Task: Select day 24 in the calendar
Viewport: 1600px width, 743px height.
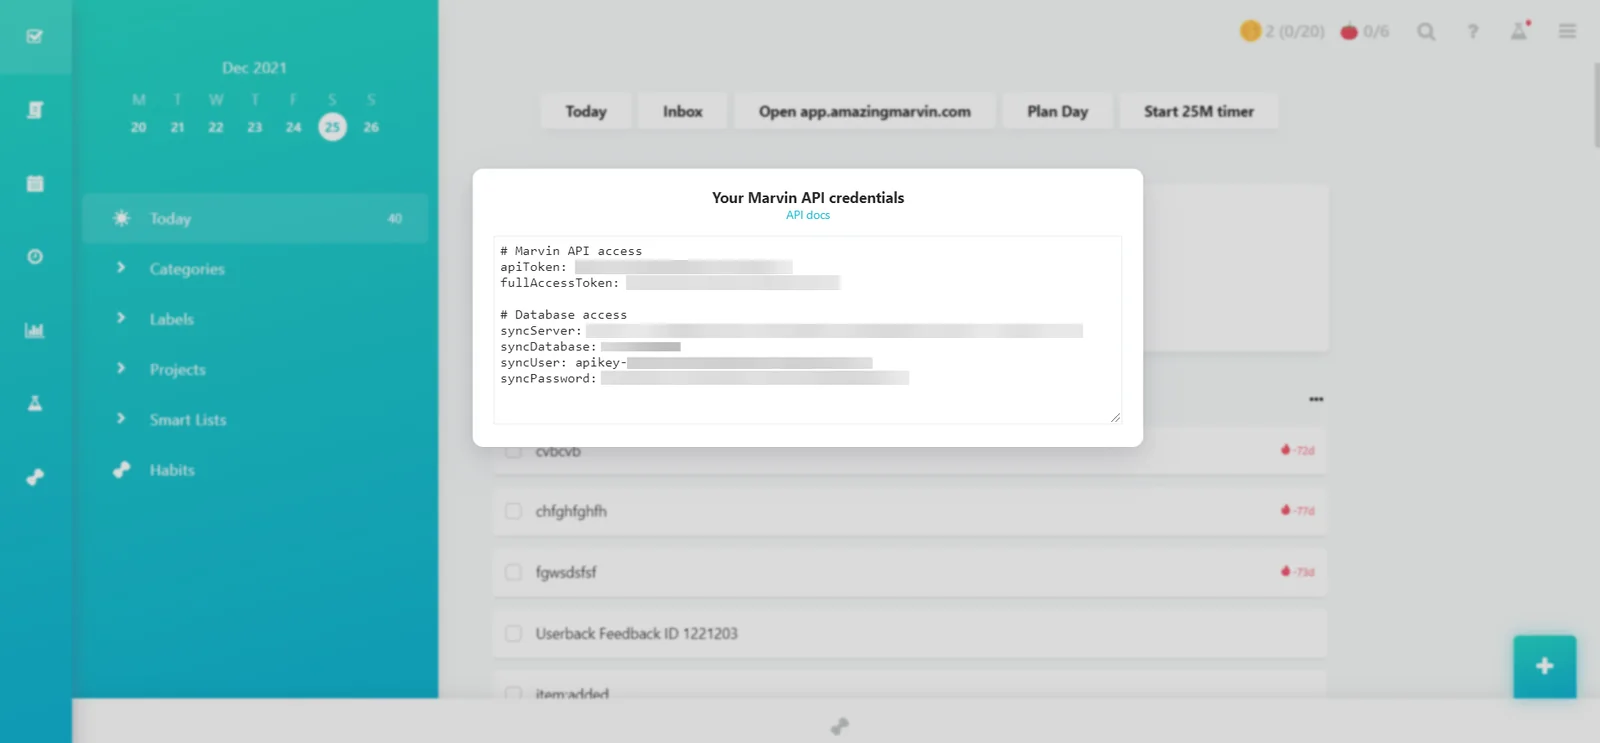Action: pyautogui.click(x=293, y=127)
